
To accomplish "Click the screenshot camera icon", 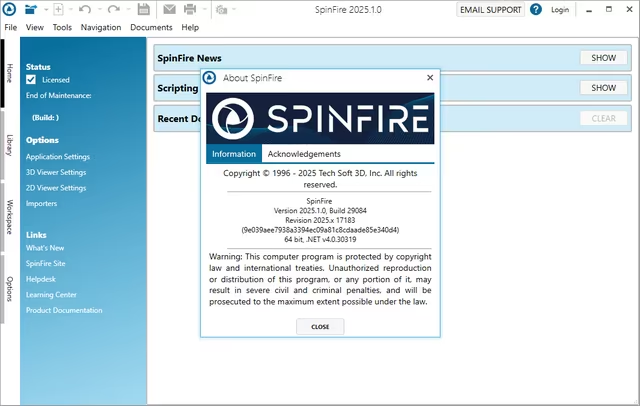I will click(222, 10).
